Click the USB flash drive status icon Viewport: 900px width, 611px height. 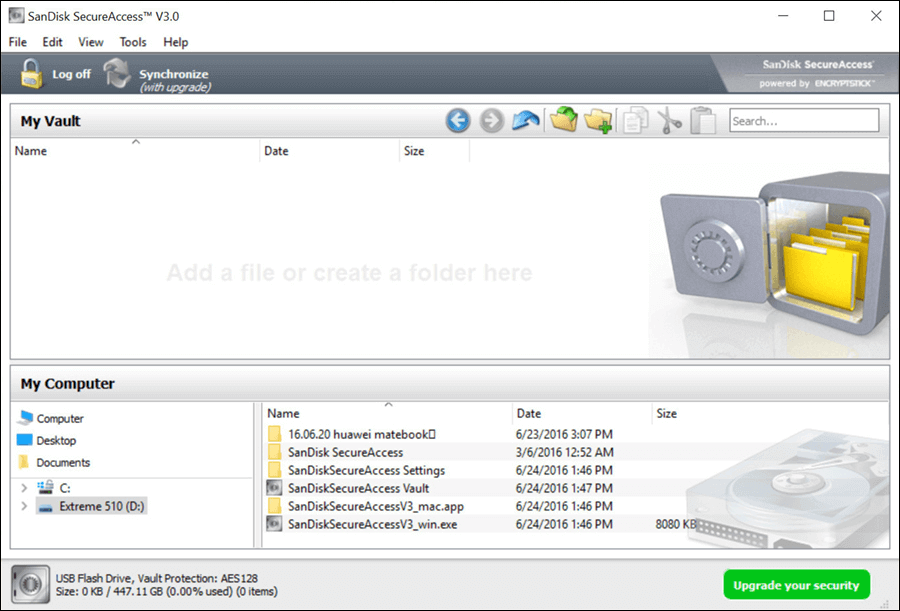pos(30,584)
